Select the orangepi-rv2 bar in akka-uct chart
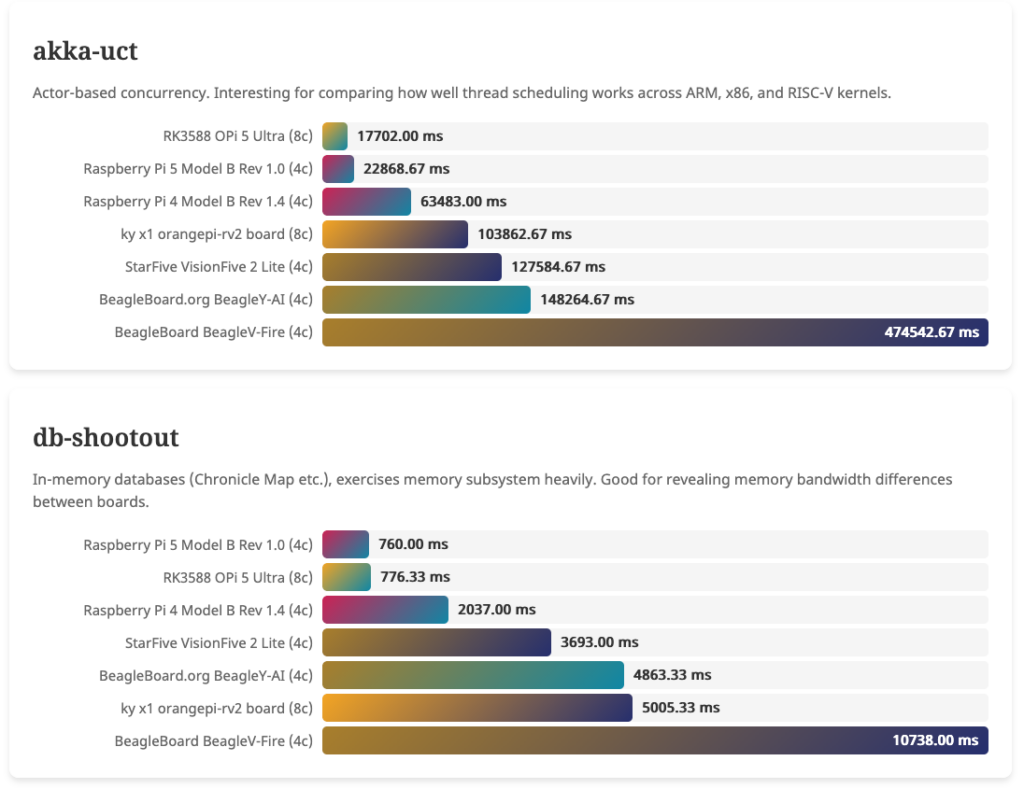This screenshot has height=789, width=1024. coord(395,234)
